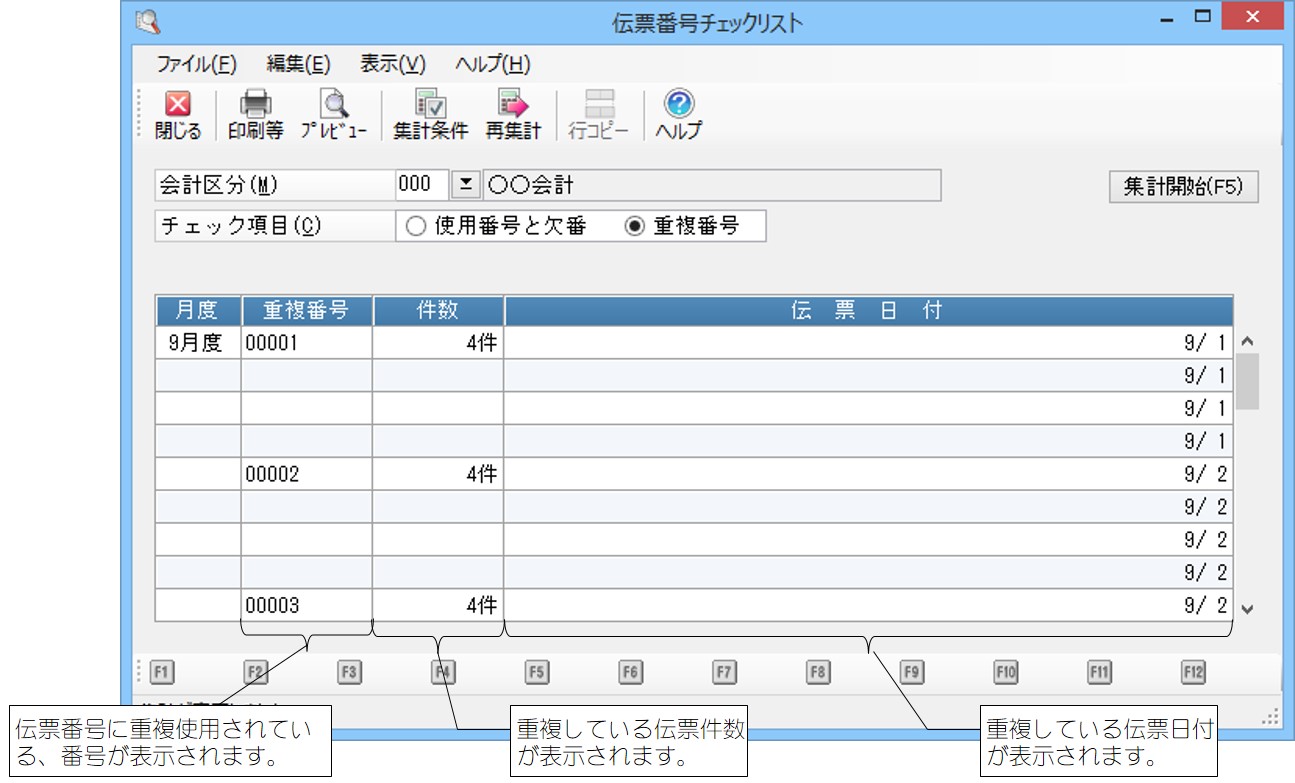Click the F5 function key button
Screen dimensions: 1295x783
[x=536, y=673]
